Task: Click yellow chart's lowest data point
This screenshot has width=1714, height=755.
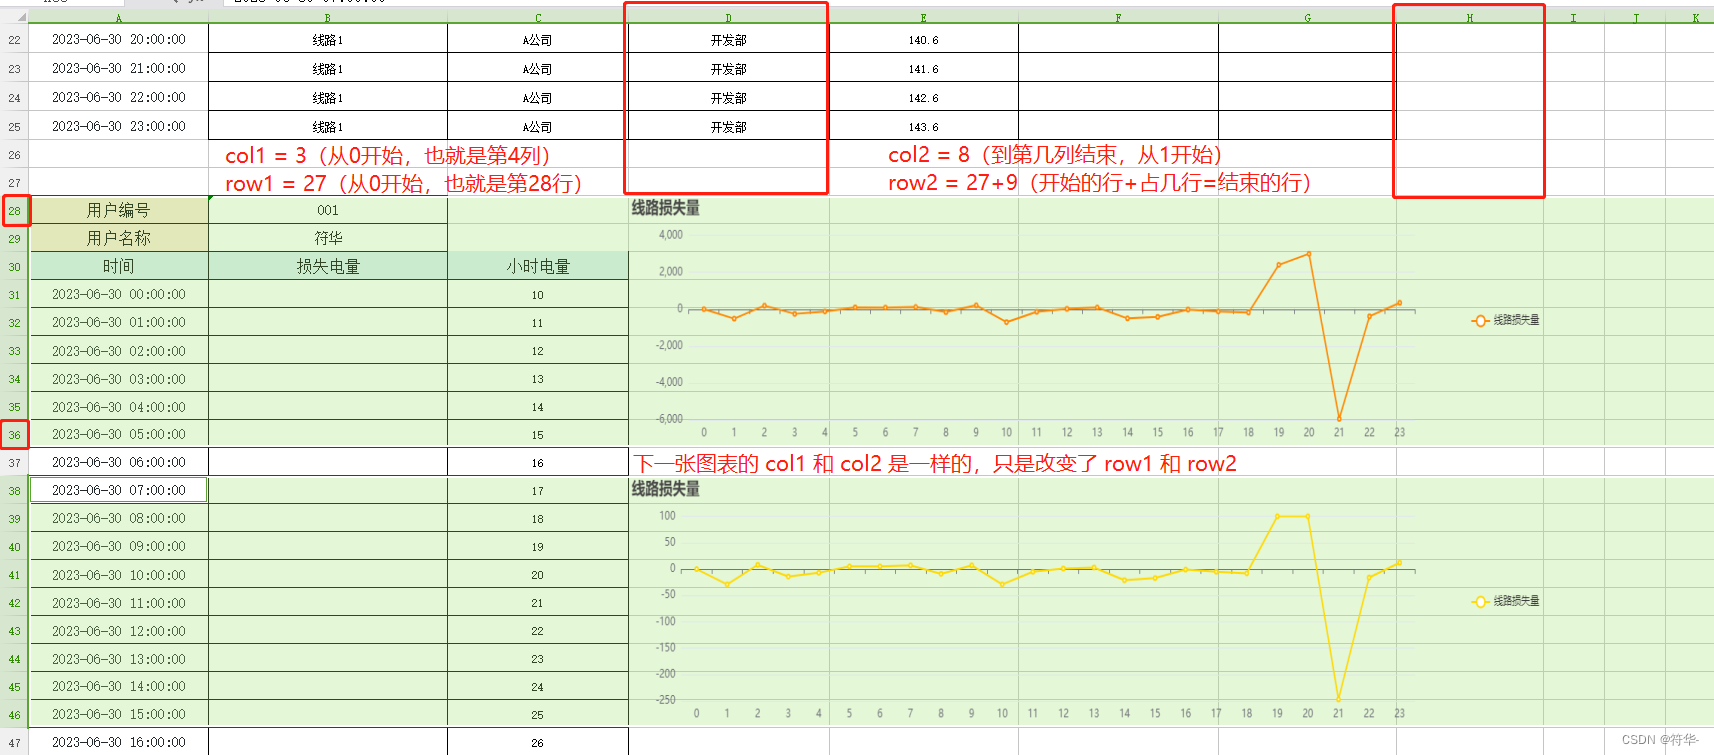Action: tap(1338, 699)
